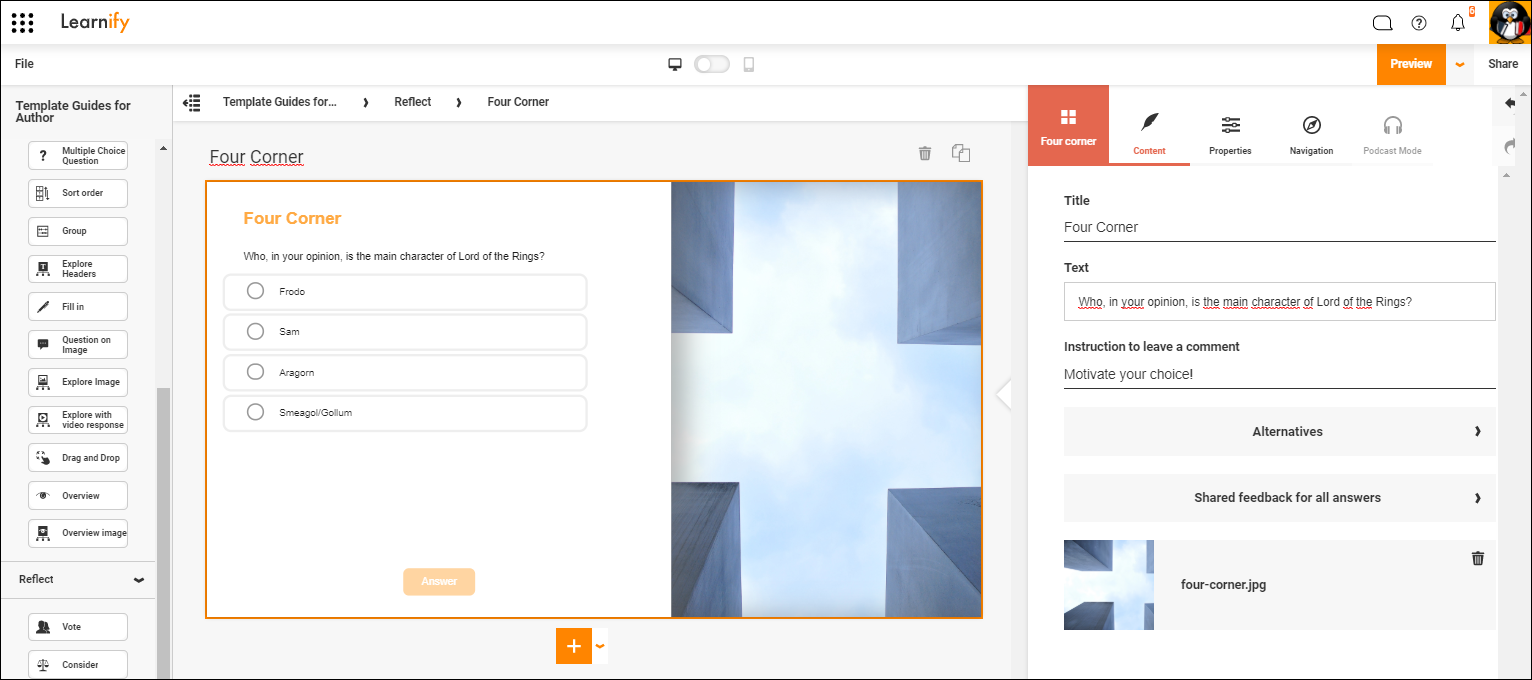This screenshot has width=1532, height=680.
Task: Choose the Fill in template
Action: point(77,306)
